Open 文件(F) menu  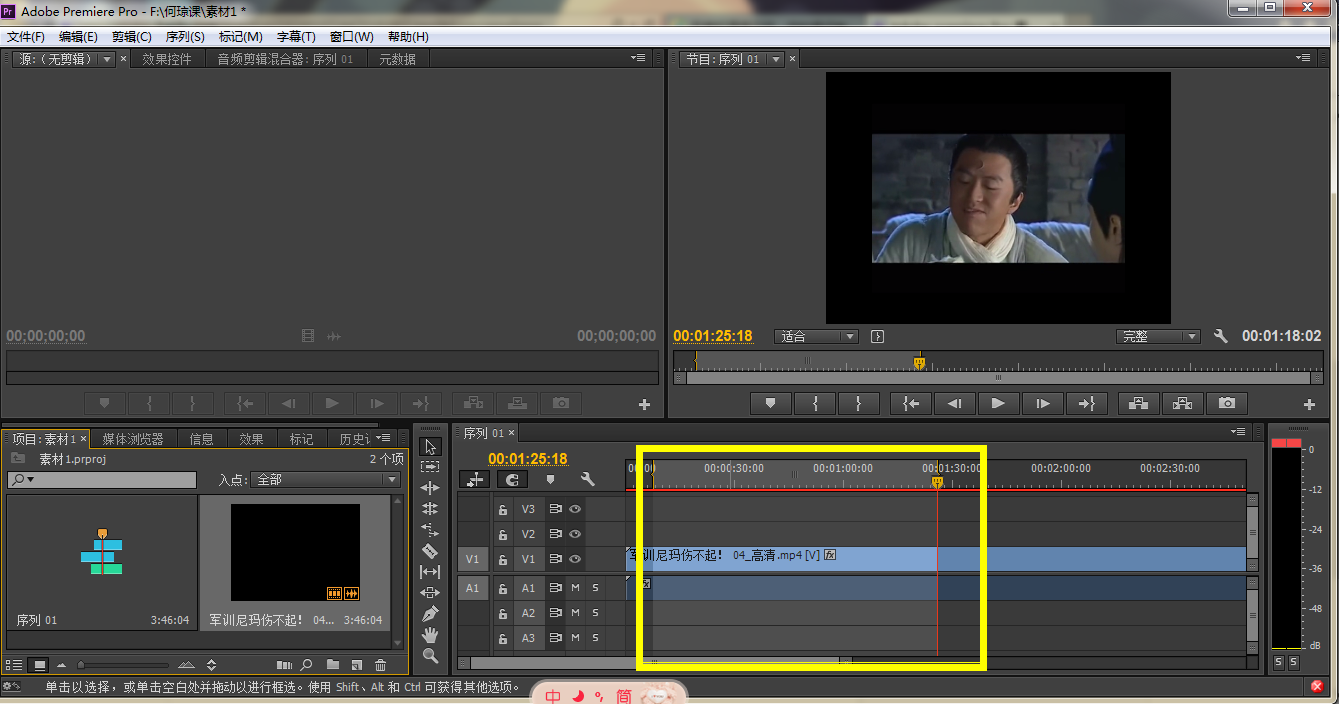point(26,37)
